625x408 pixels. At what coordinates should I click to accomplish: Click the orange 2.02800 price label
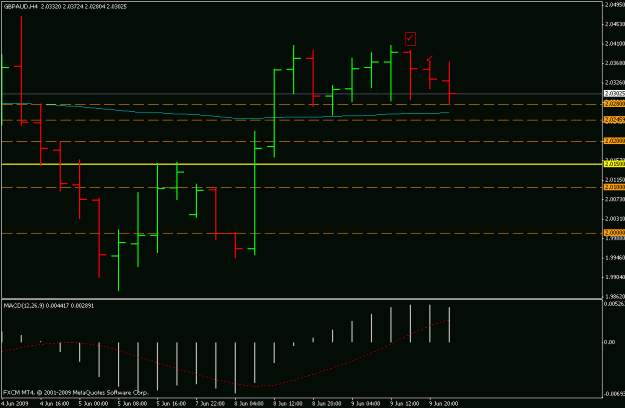614,104
